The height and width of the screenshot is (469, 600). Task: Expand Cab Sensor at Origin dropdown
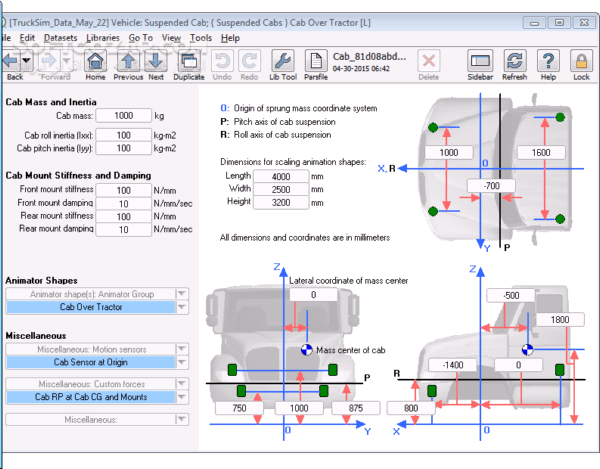[181, 362]
